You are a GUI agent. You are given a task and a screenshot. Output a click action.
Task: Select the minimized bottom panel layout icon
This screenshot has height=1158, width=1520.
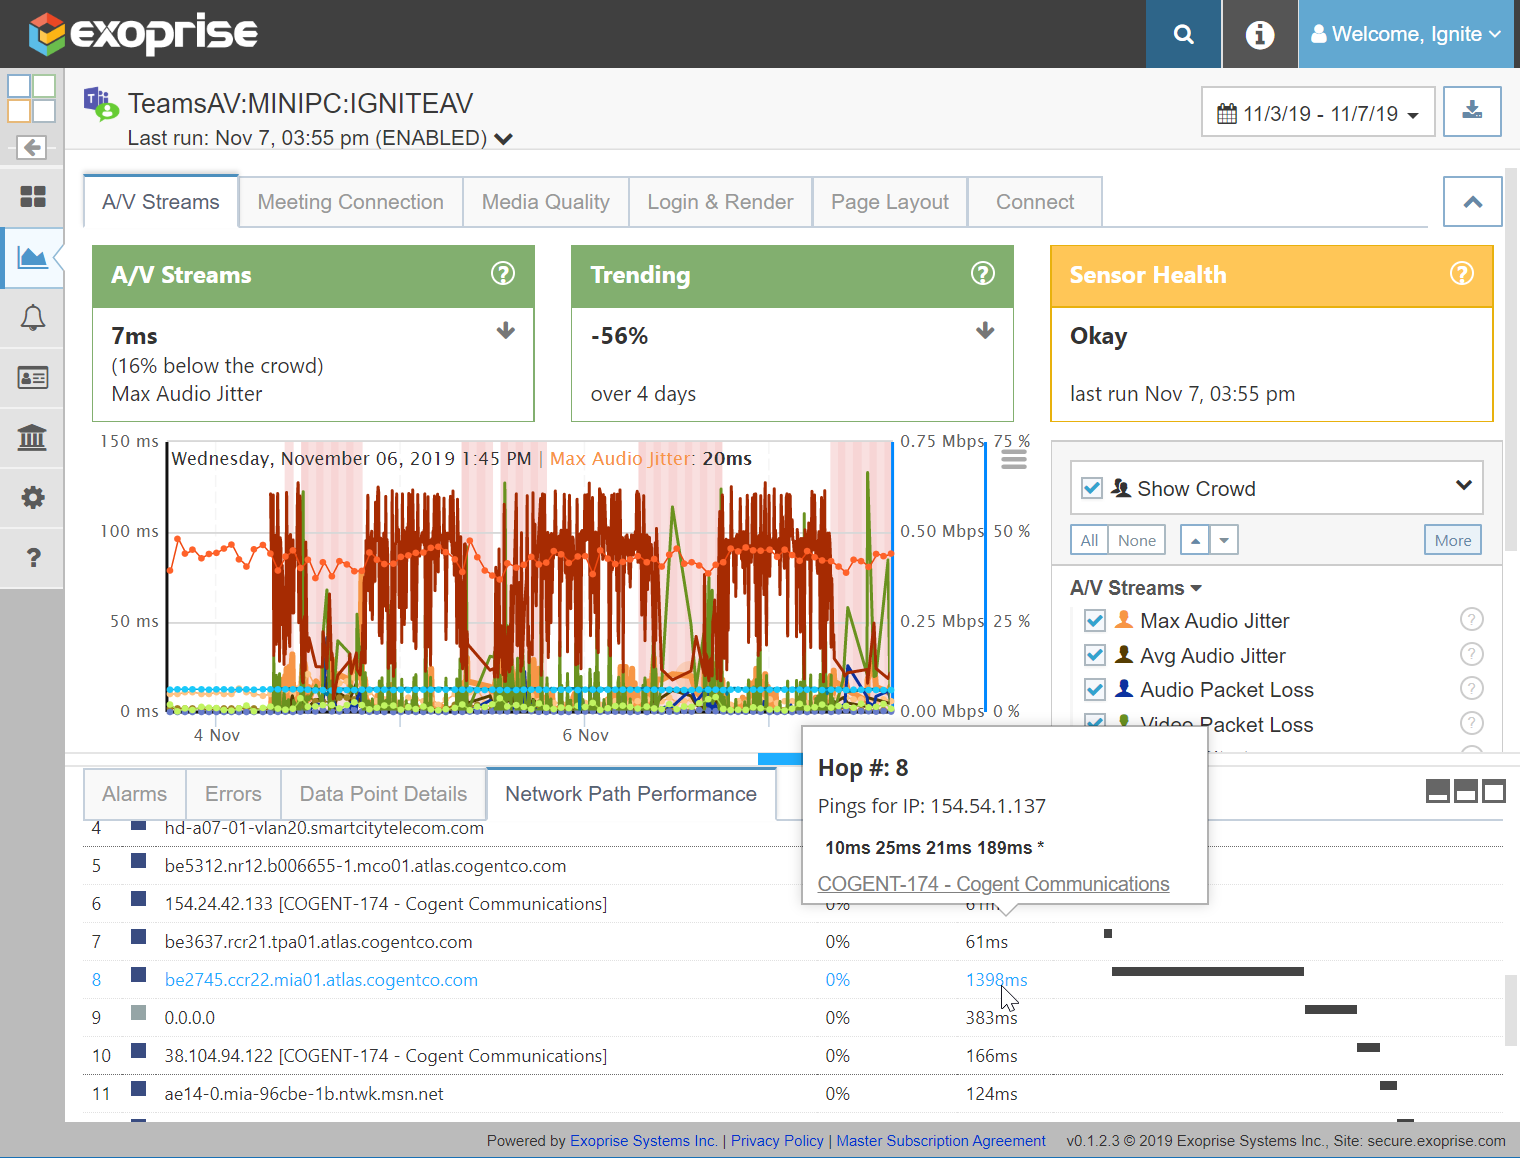[1438, 791]
